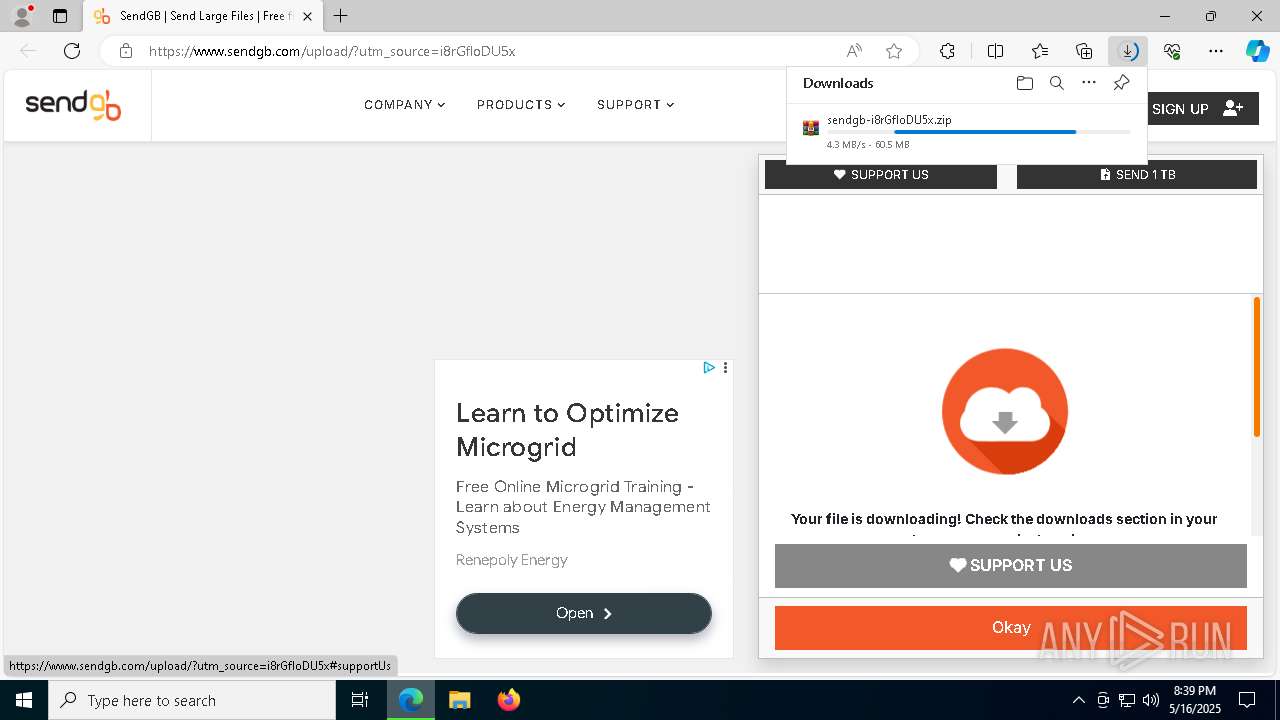Click the address bar URL
The width and height of the screenshot is (1280, 720).
tap(332, 51)
